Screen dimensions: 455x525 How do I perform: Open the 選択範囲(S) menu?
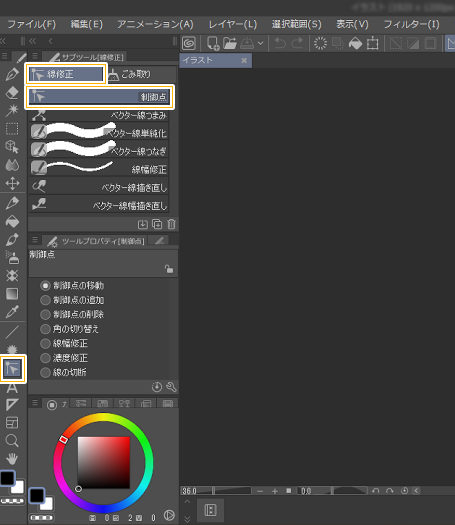pyautogui.click(x=296, y=24)
